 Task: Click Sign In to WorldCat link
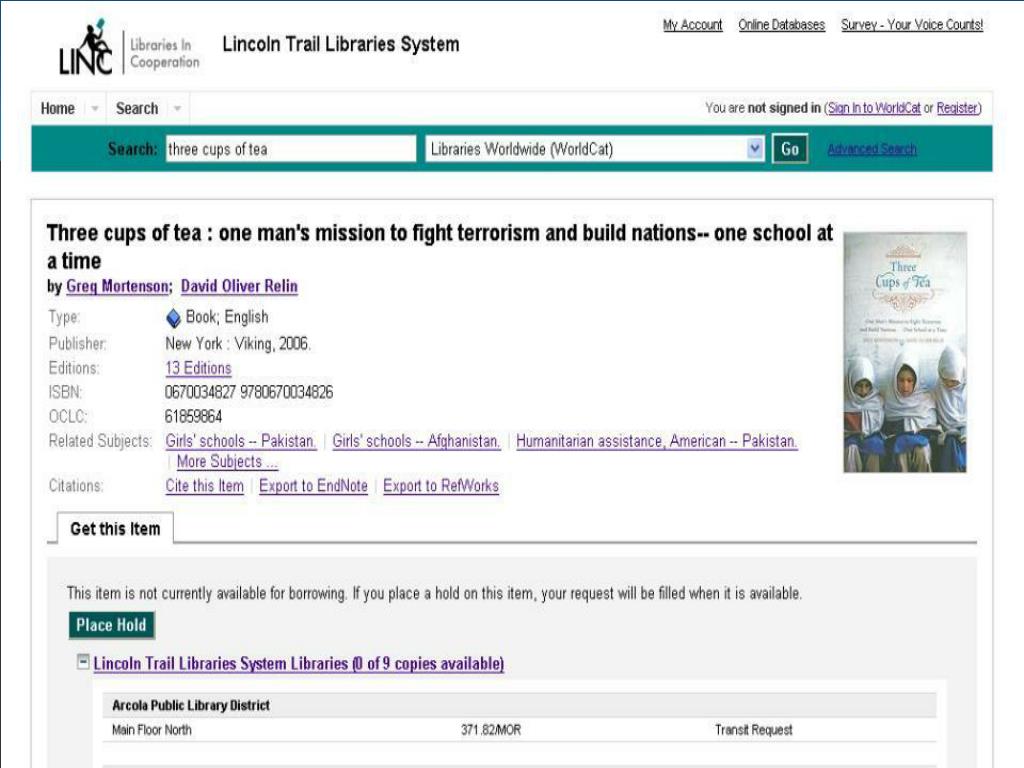[x=874, y=108]
